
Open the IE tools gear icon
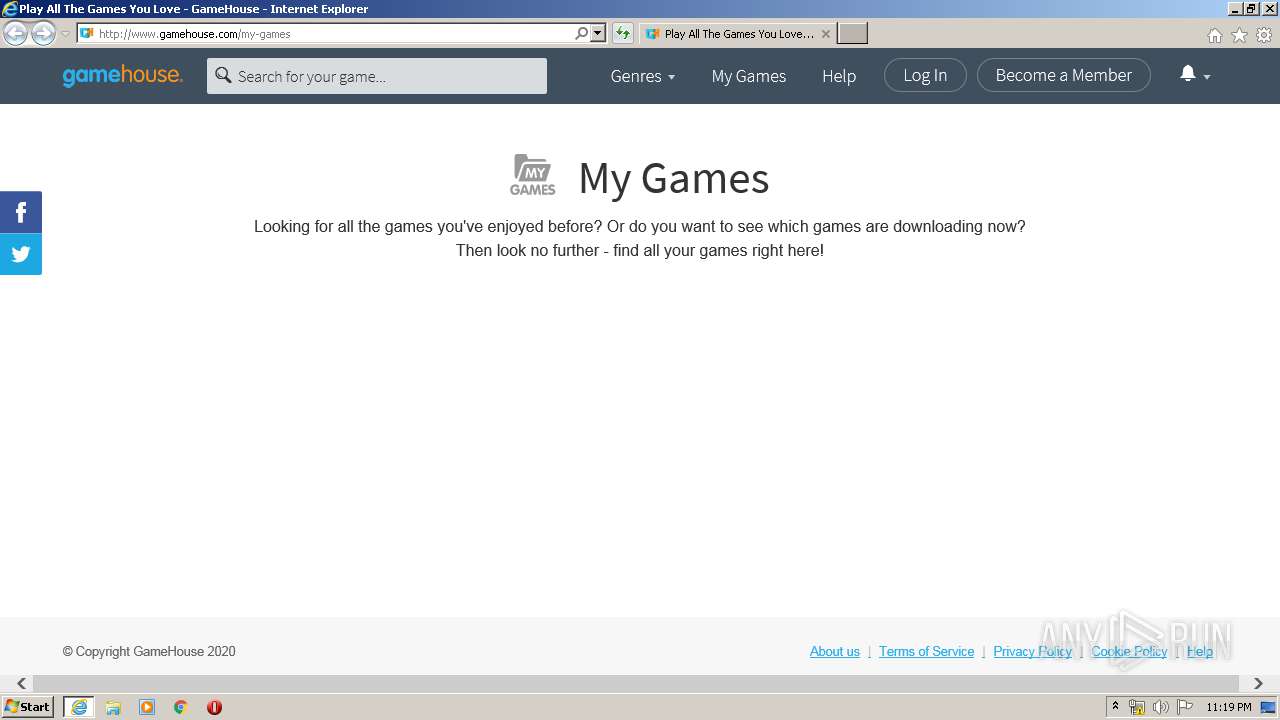(1264, 35)
